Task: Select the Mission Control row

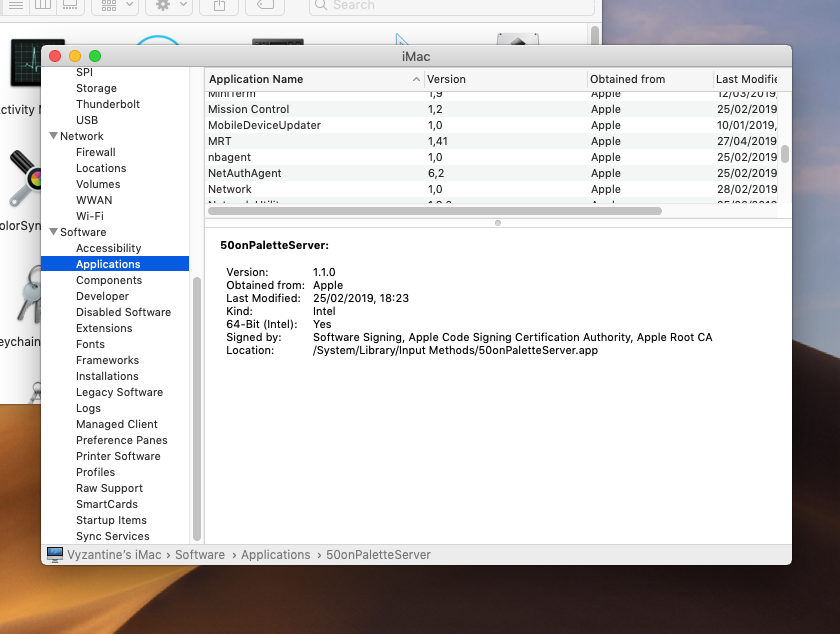Action: point(491,109)
